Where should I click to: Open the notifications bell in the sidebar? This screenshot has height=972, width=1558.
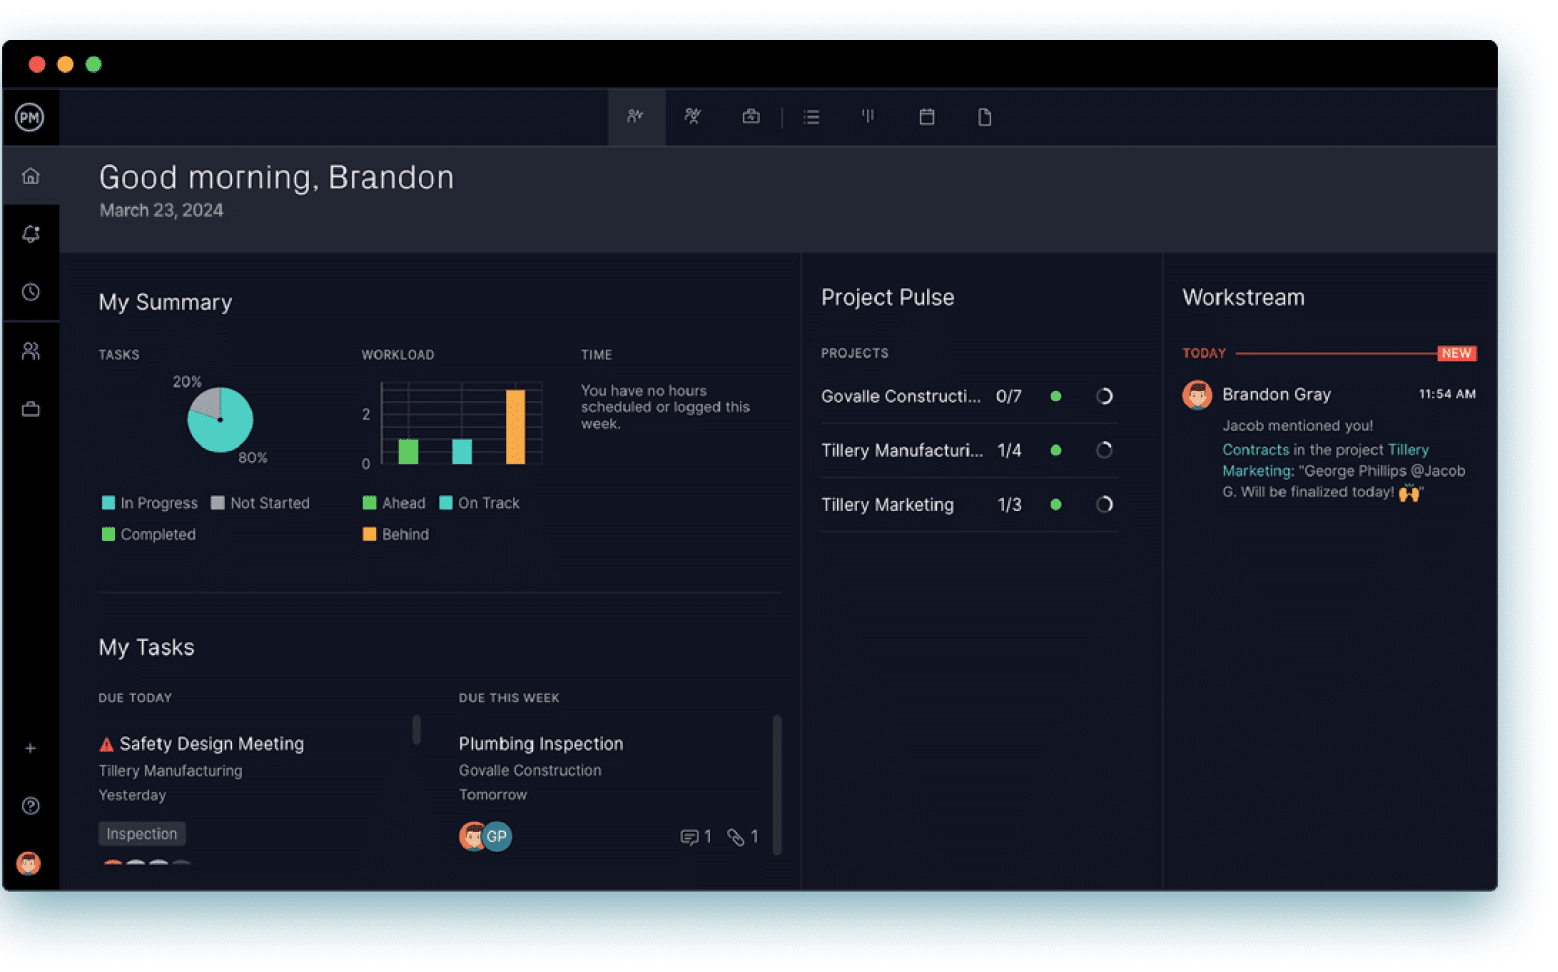31,233
